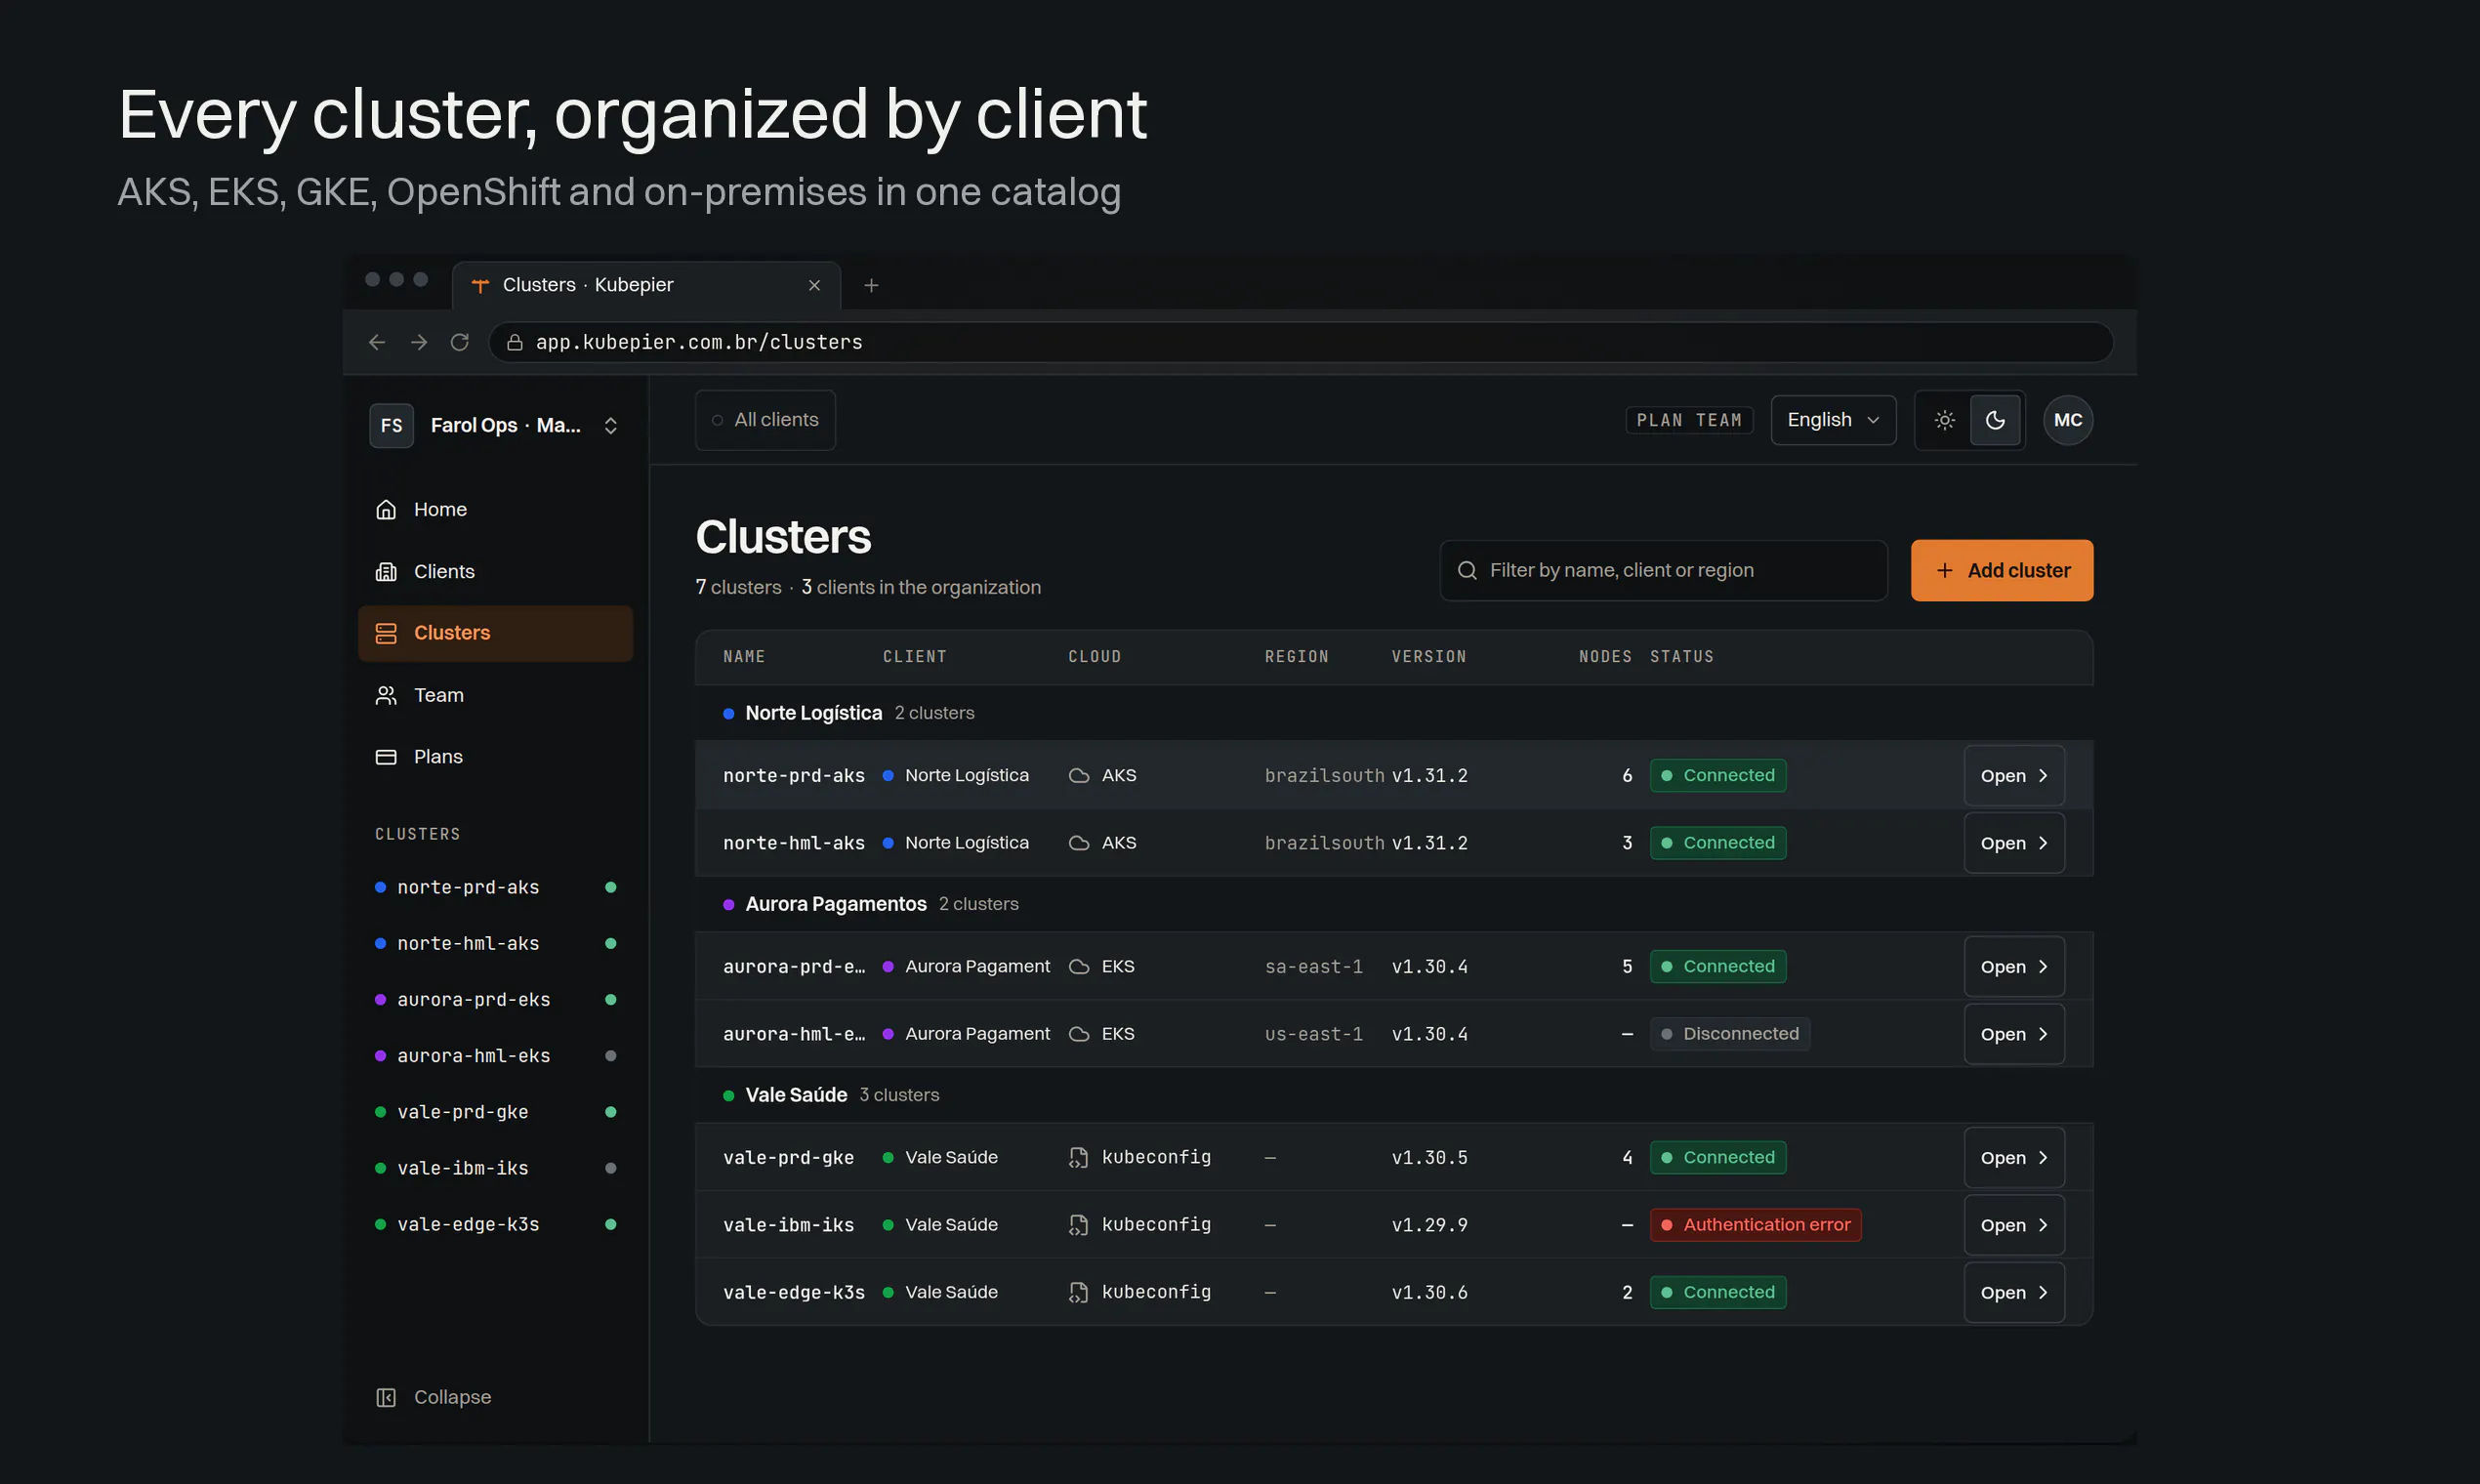This screenshot has width=2480, height=1484.
Task: Expand the Farol Ops organization switcher
Action: pyautogui.click(x=496, y=426)
